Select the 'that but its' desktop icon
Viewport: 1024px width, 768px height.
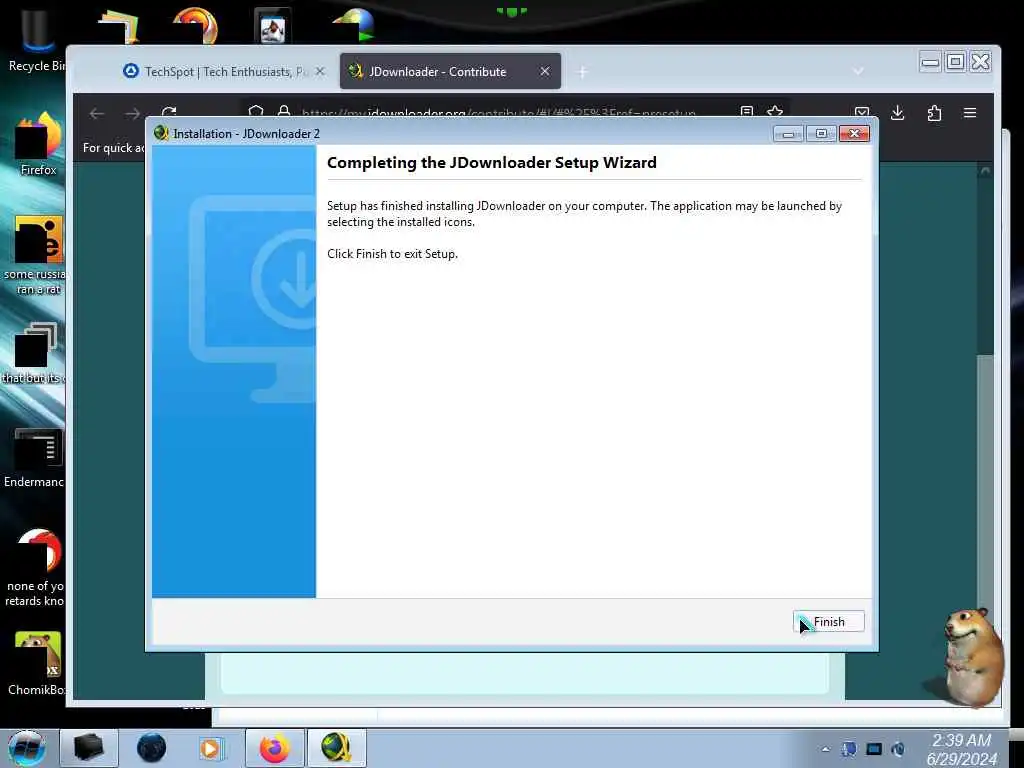34,353
